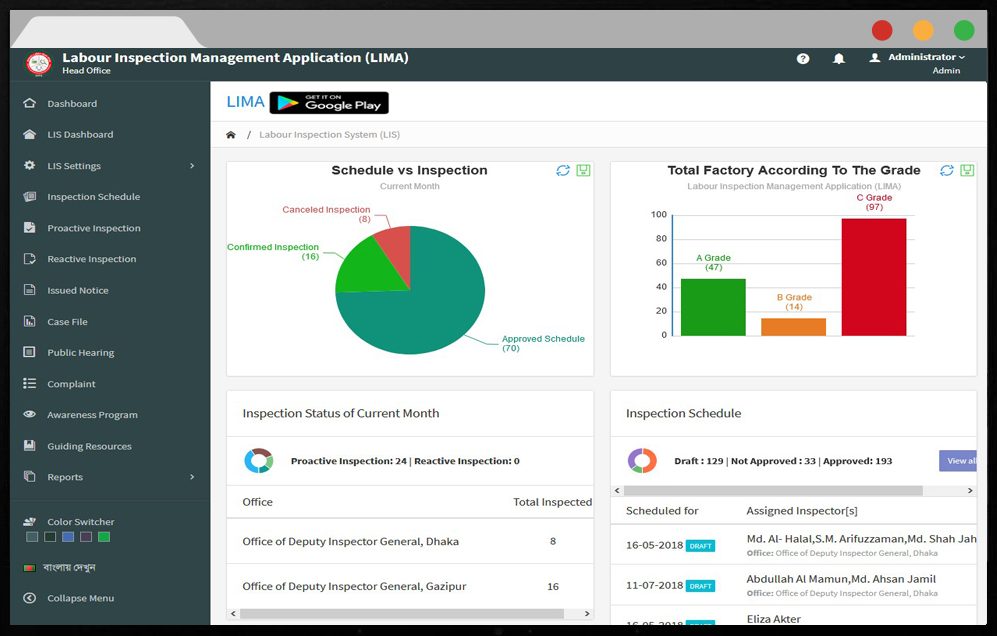Click the View all button

(958, 460)
